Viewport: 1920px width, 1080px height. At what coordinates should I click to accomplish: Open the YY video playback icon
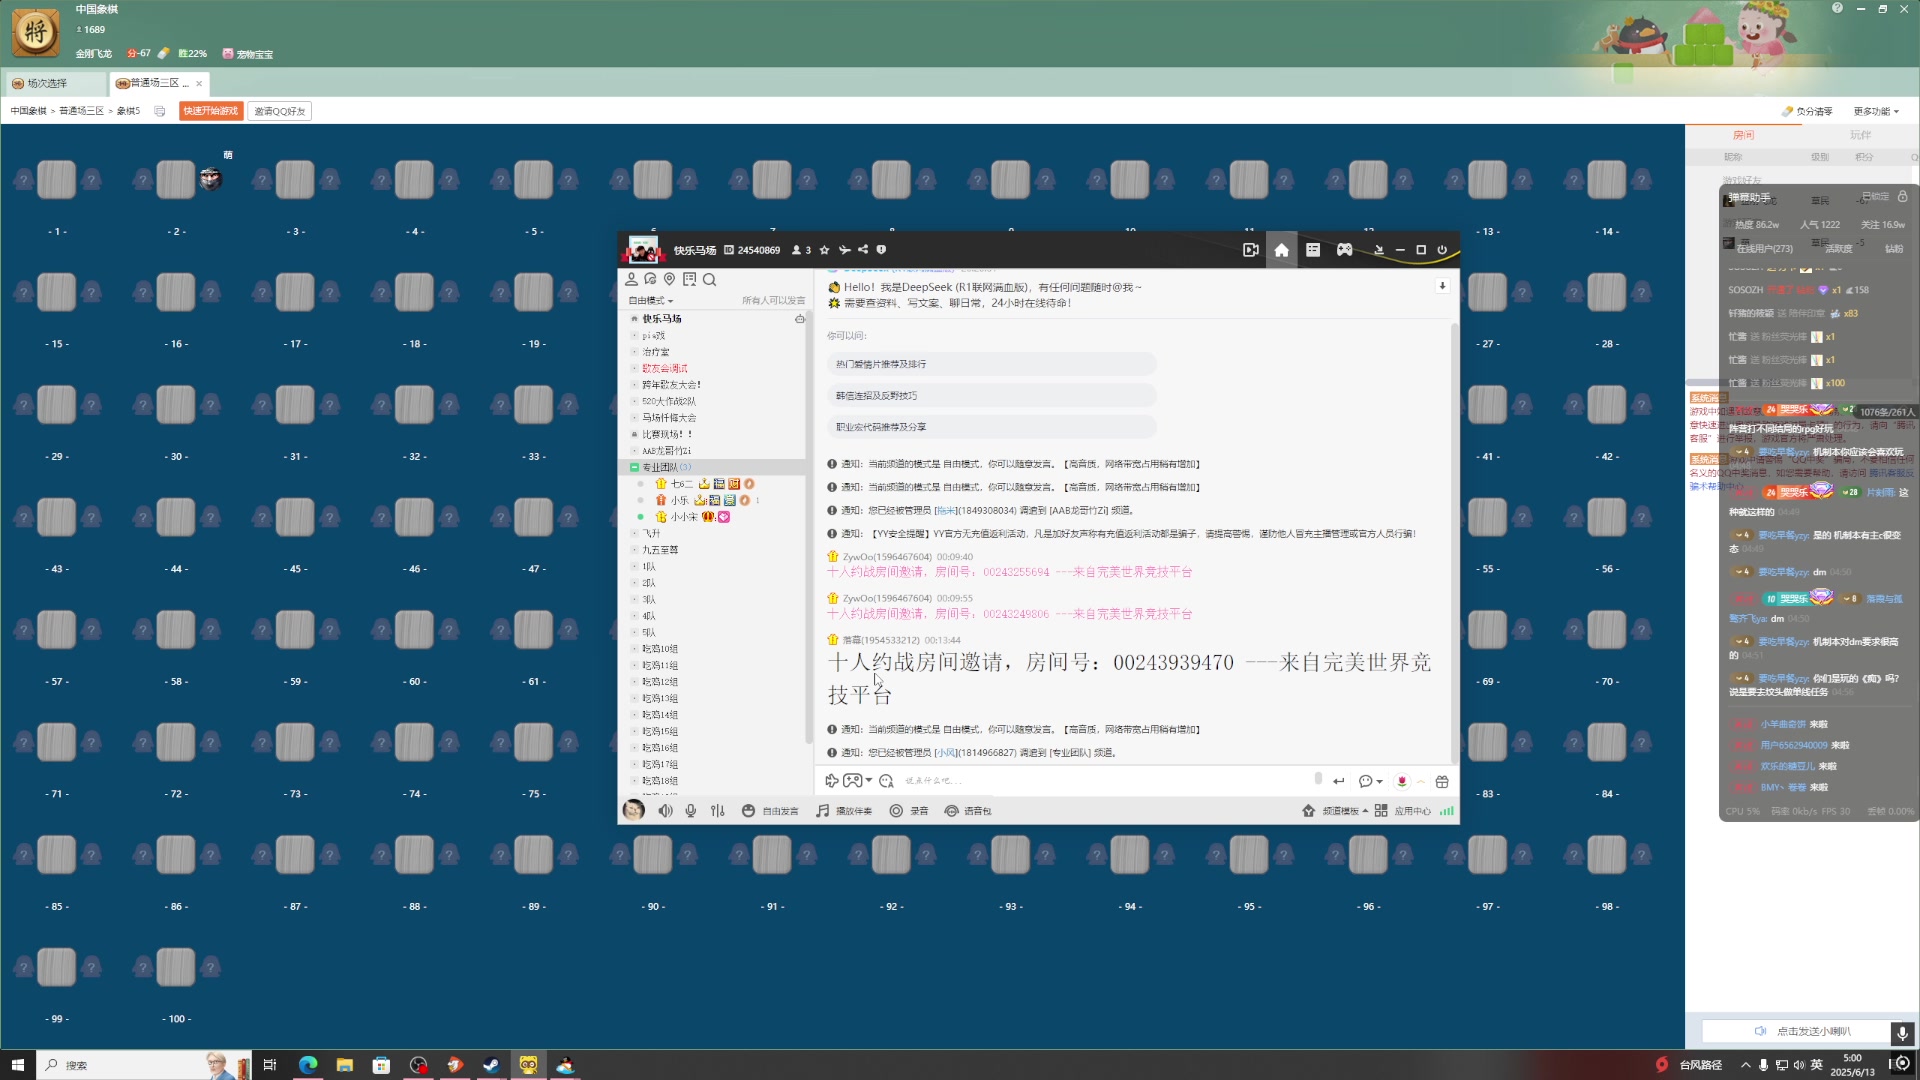1250,250
